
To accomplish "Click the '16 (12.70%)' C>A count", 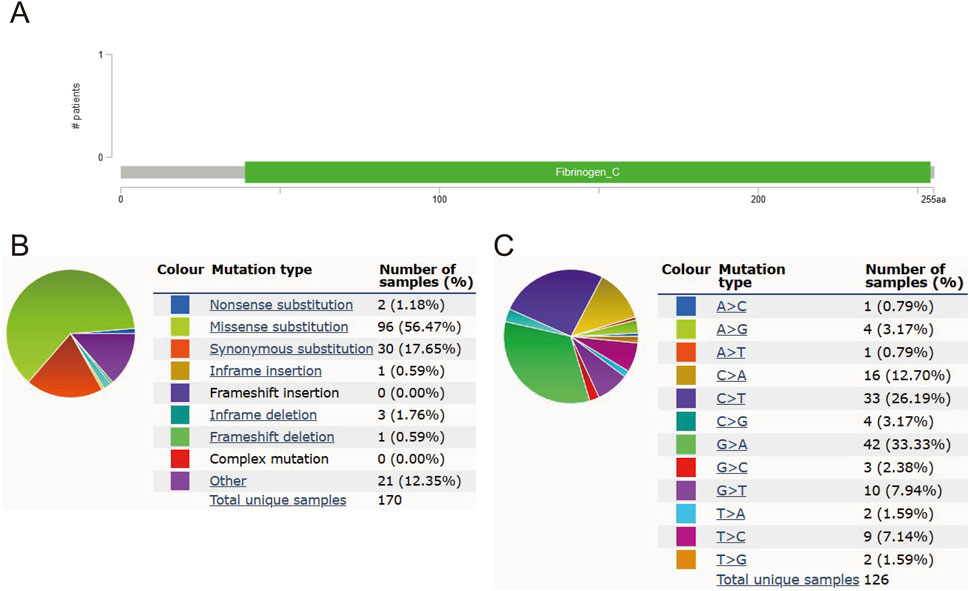I will pos(907,375).
